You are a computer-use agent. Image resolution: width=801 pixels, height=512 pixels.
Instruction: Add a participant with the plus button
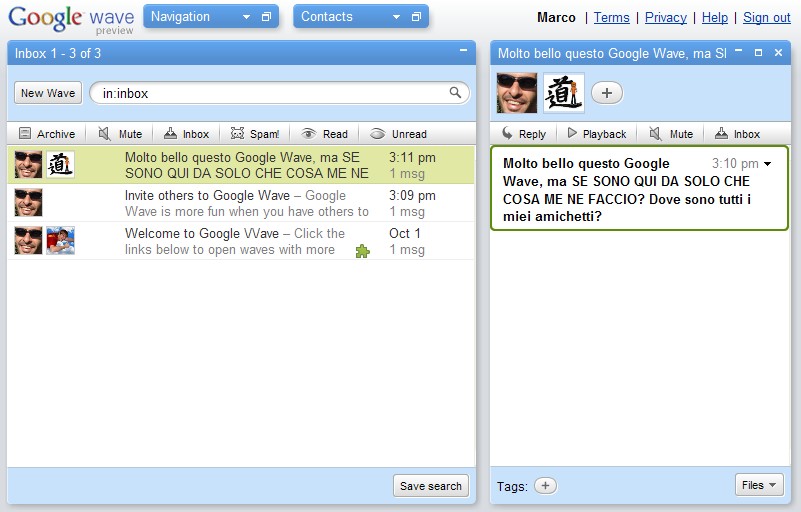[607, 93]
